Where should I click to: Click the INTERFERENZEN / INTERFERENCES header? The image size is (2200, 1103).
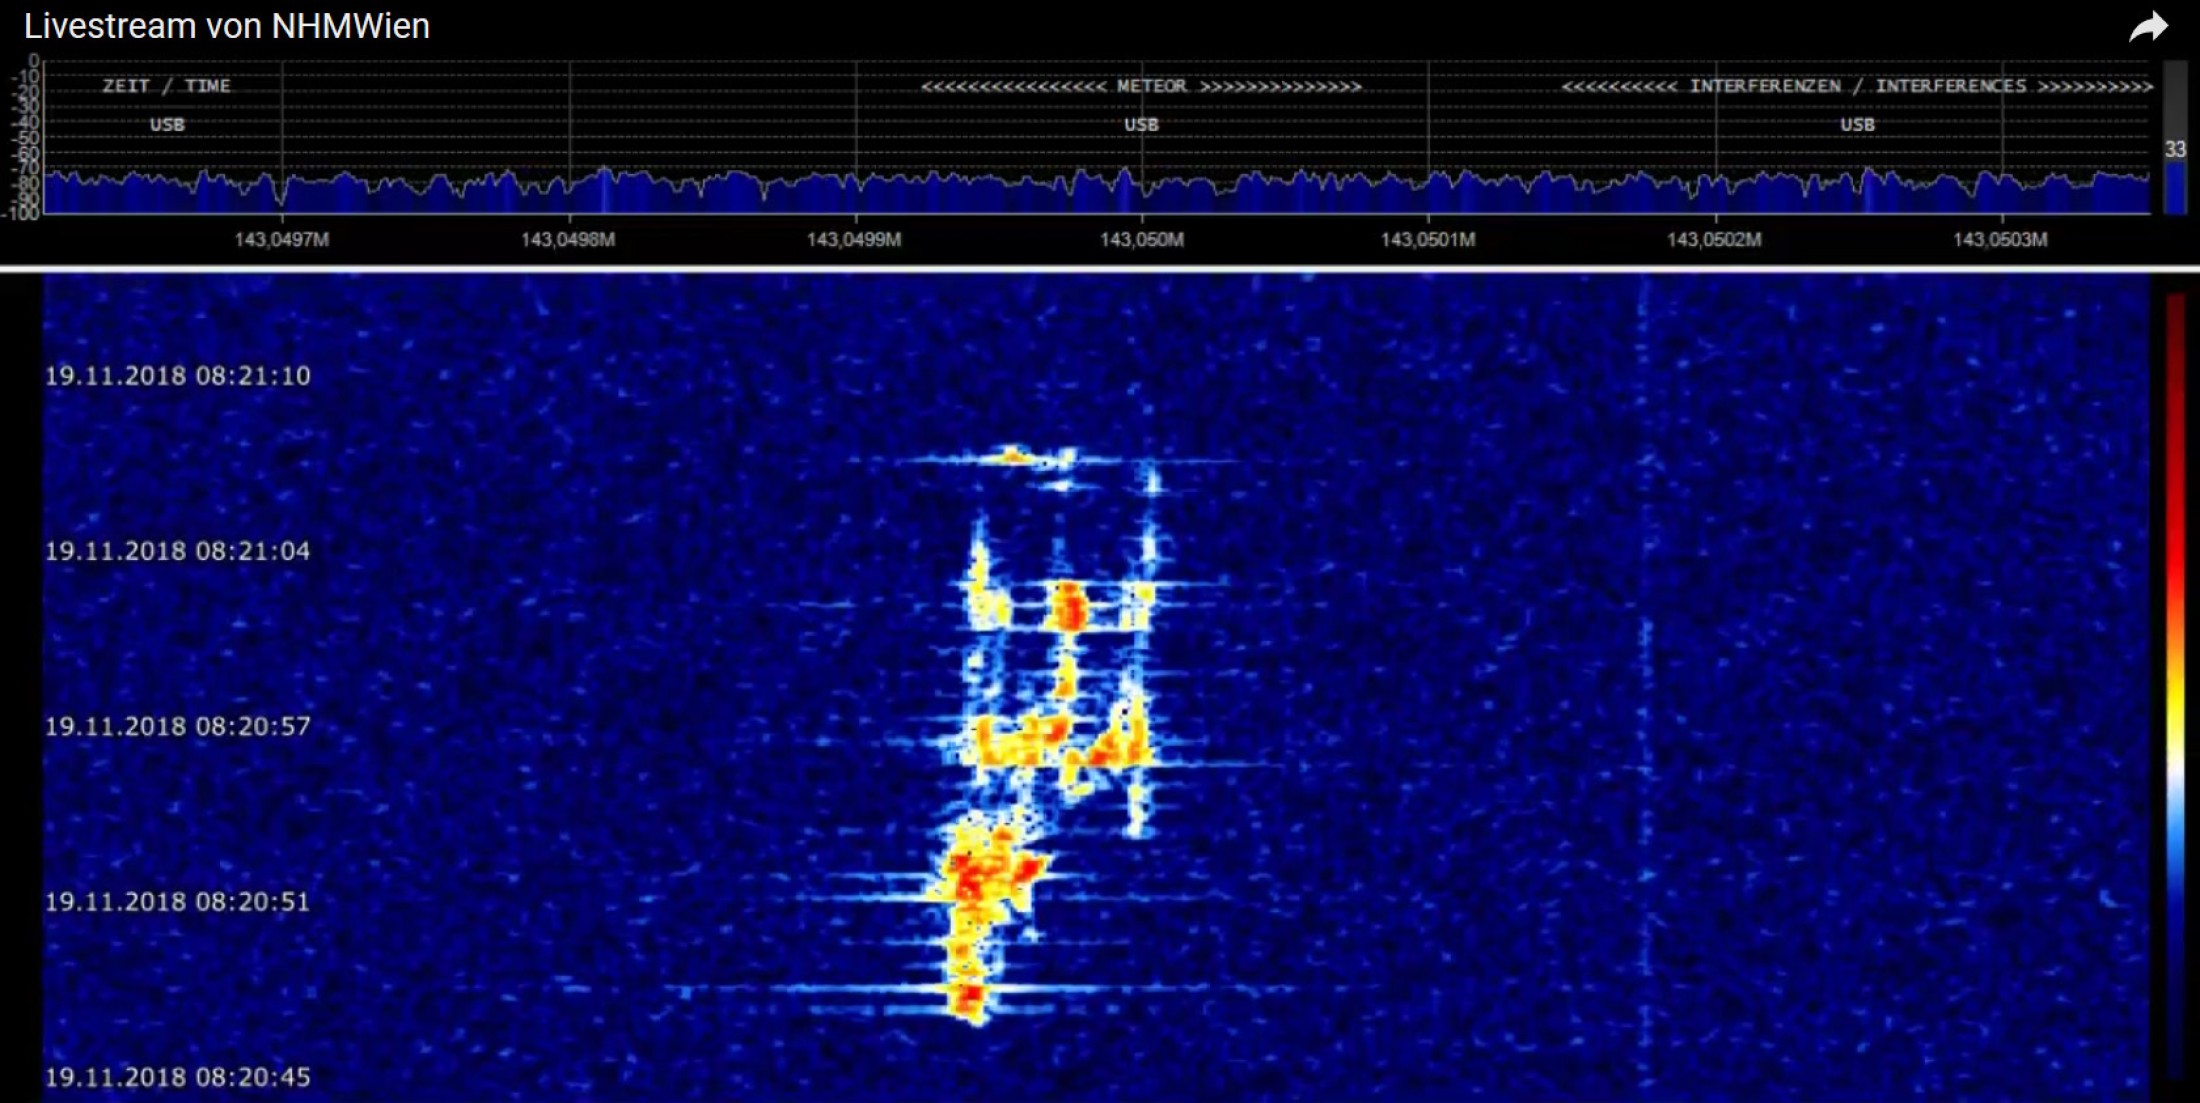(x=1857, y=86)
